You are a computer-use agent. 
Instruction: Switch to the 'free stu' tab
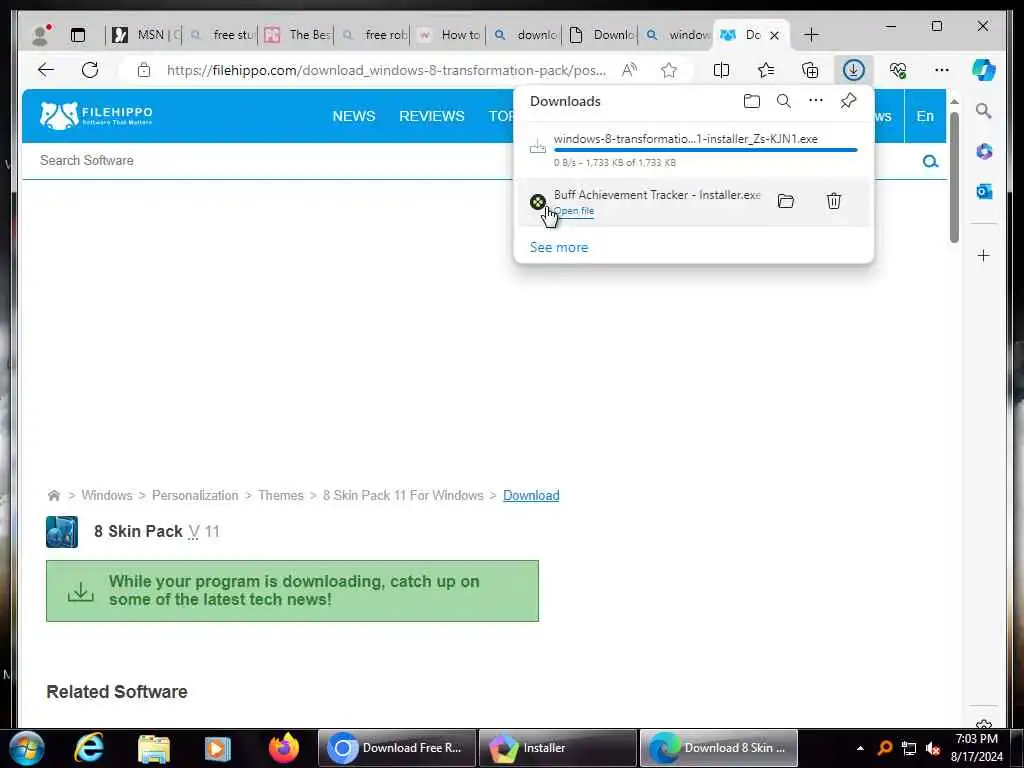[220, 35]
